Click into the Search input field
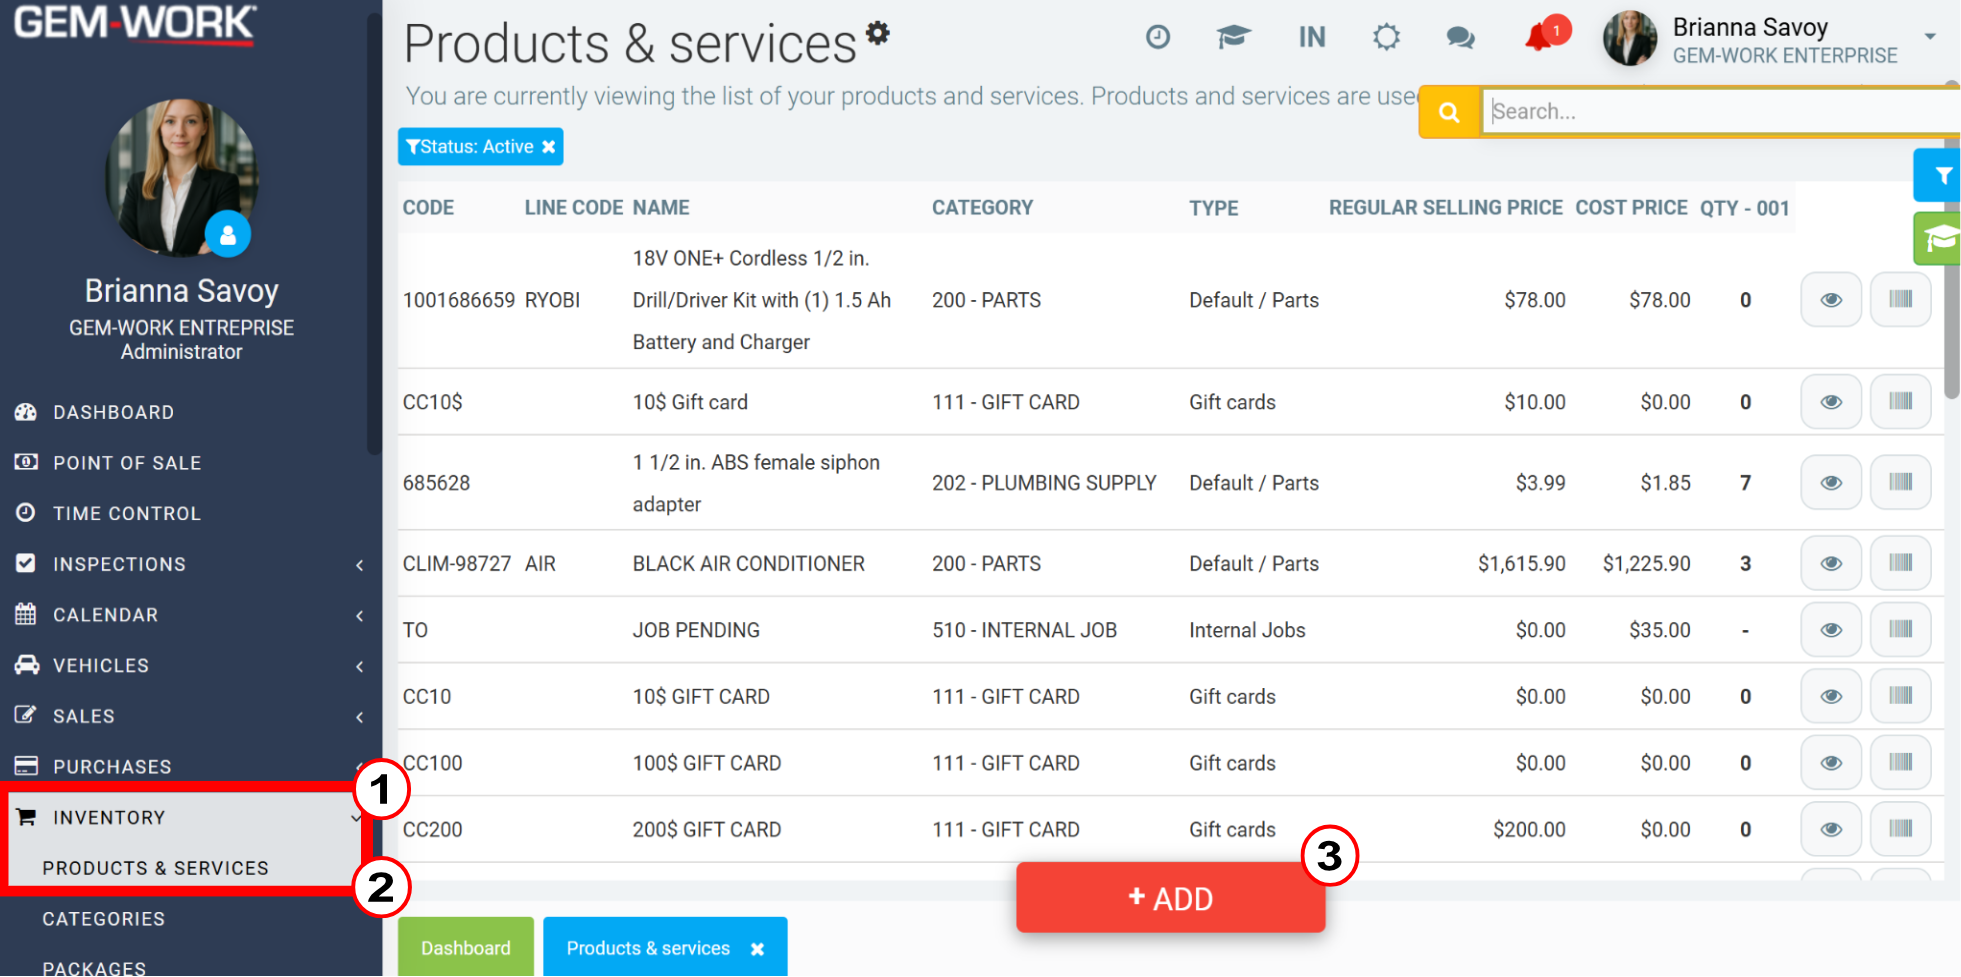 (x=1720, y=112)
